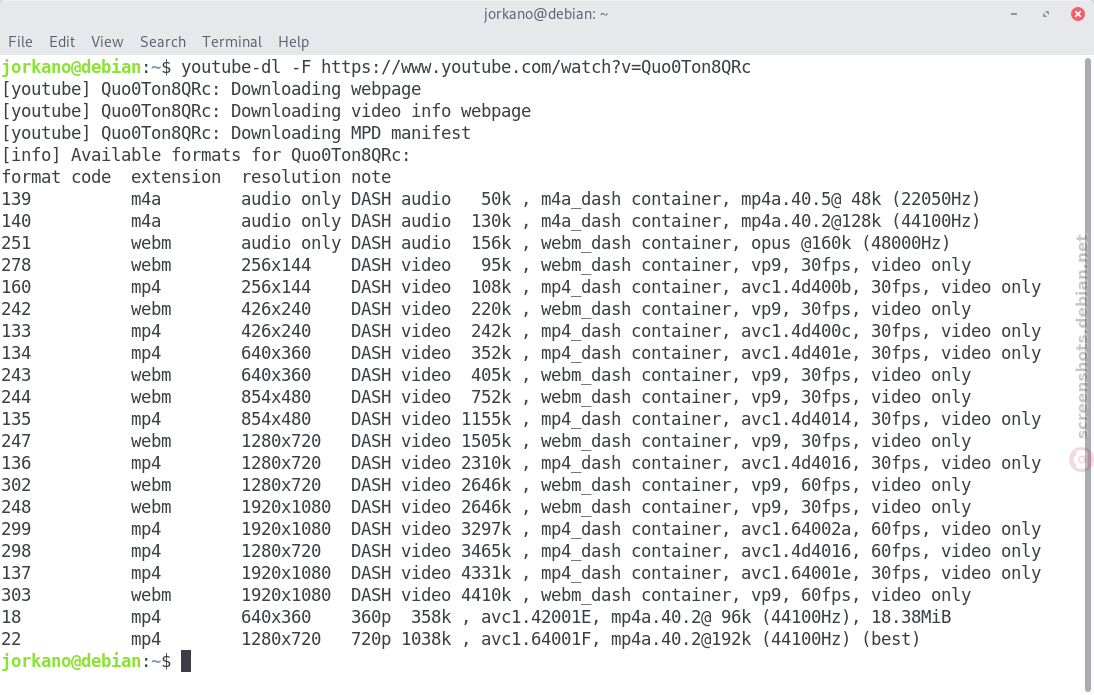The image size is (1094, 695).
Task: Click format code 22 row
Action: [460, 638]
